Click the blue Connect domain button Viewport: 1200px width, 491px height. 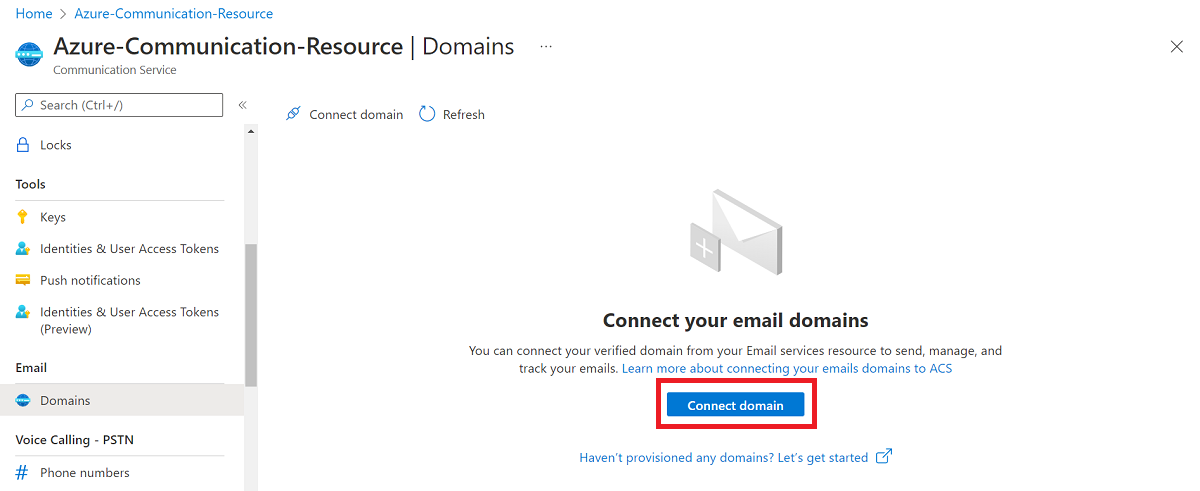pyautogui.click(x=736, y=405)
